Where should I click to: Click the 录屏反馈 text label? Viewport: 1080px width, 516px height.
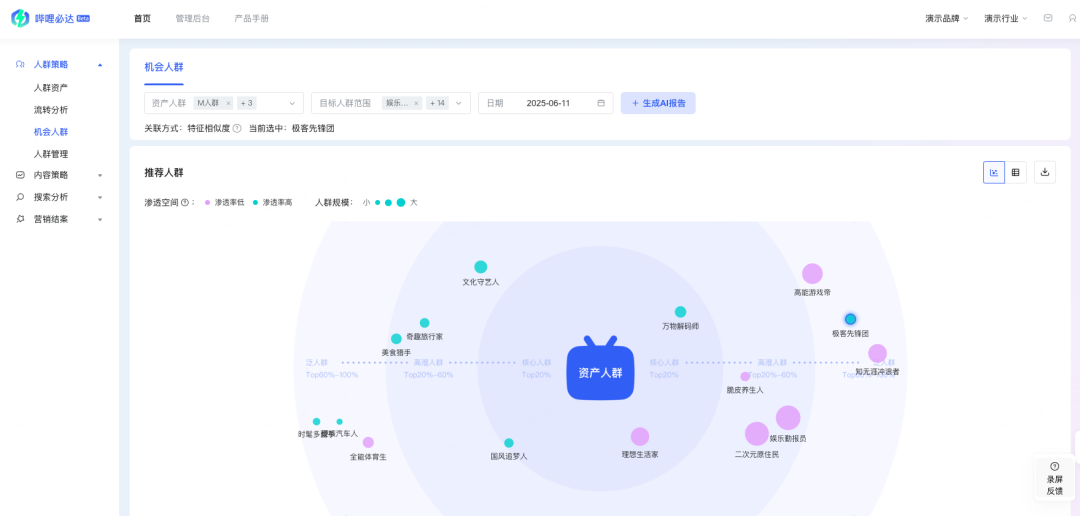tap(1055, 485)
